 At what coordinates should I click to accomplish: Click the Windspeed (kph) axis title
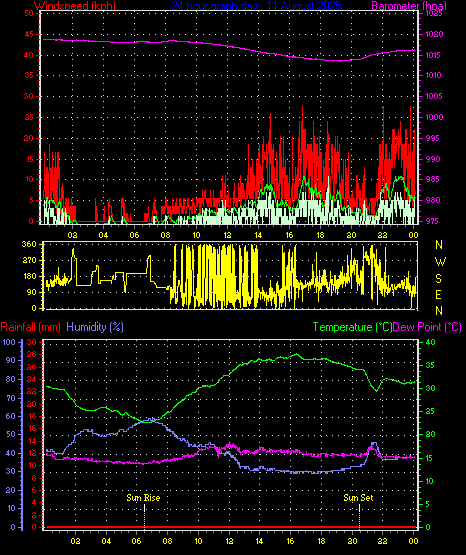[75, 5]
